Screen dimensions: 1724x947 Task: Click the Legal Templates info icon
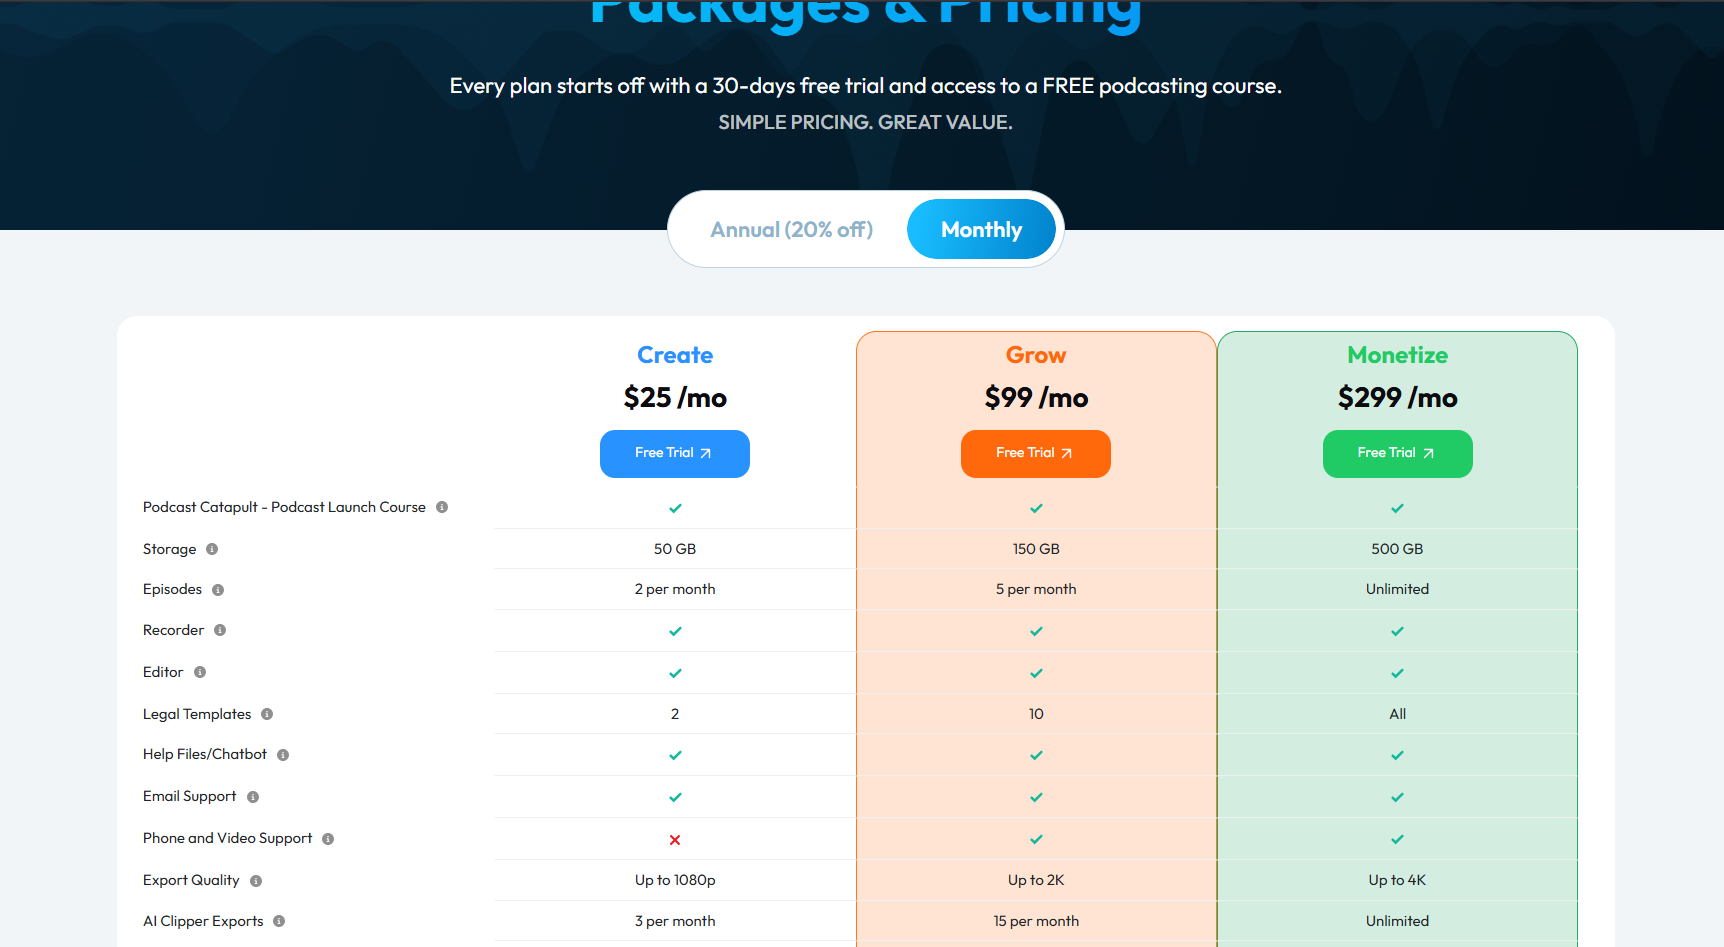point(267,714)
